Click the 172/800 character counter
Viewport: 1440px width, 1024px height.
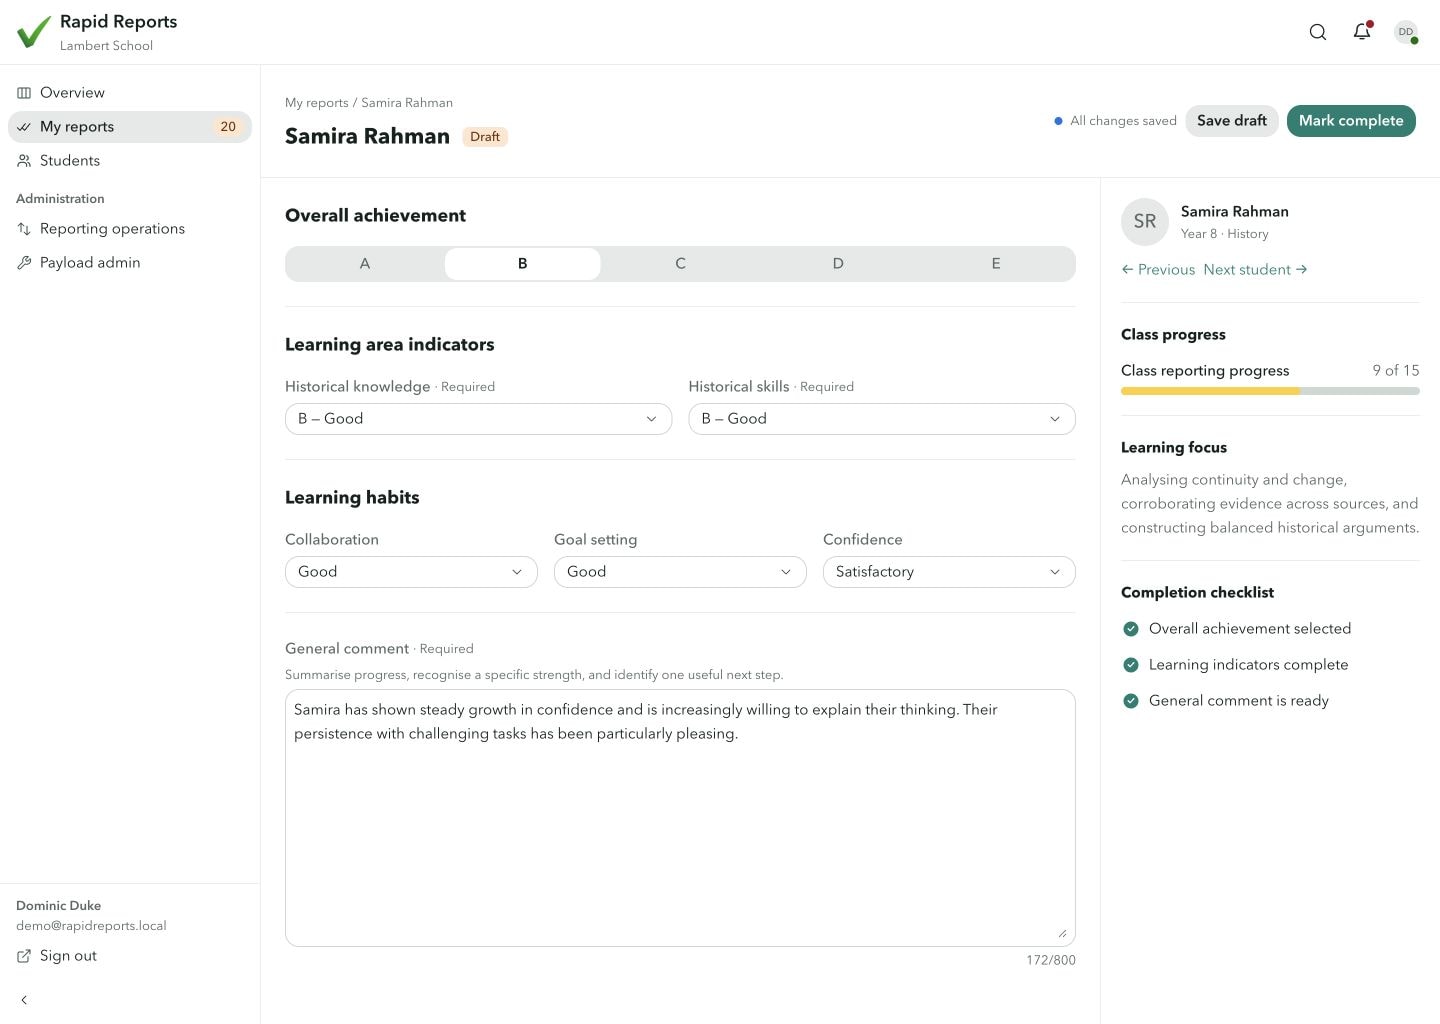(1051, 960)
